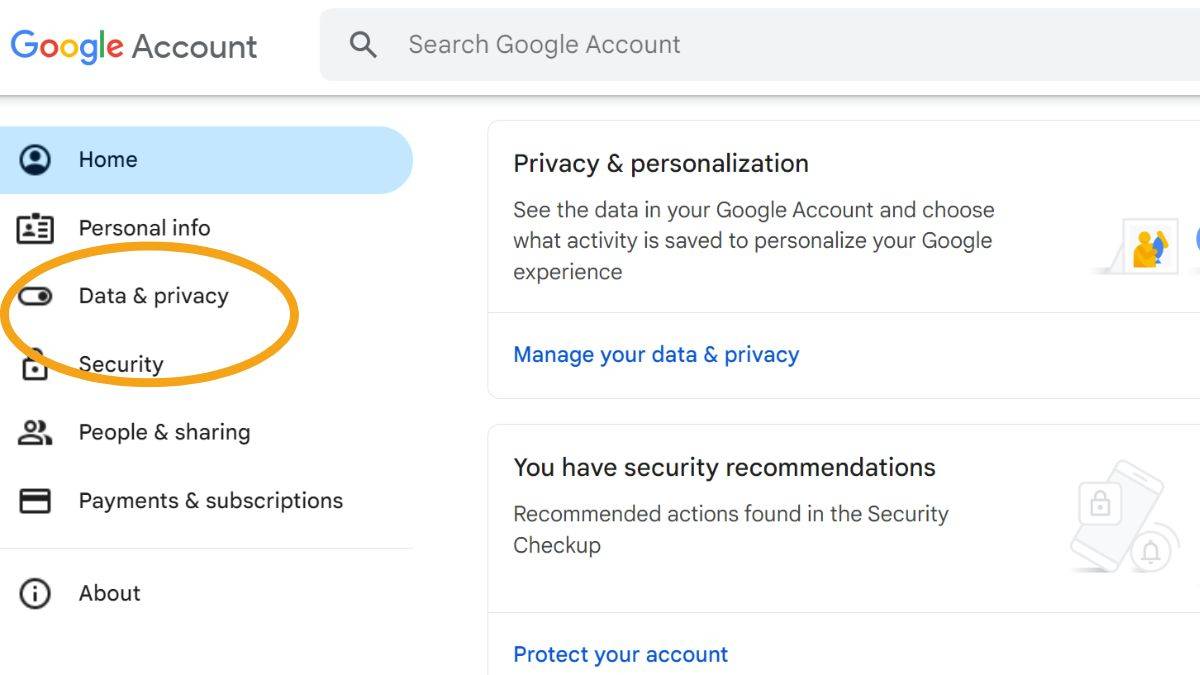Open the Data & privacy page
The width and height of the screenshot is (1200, 675).
tap(154, 296)
